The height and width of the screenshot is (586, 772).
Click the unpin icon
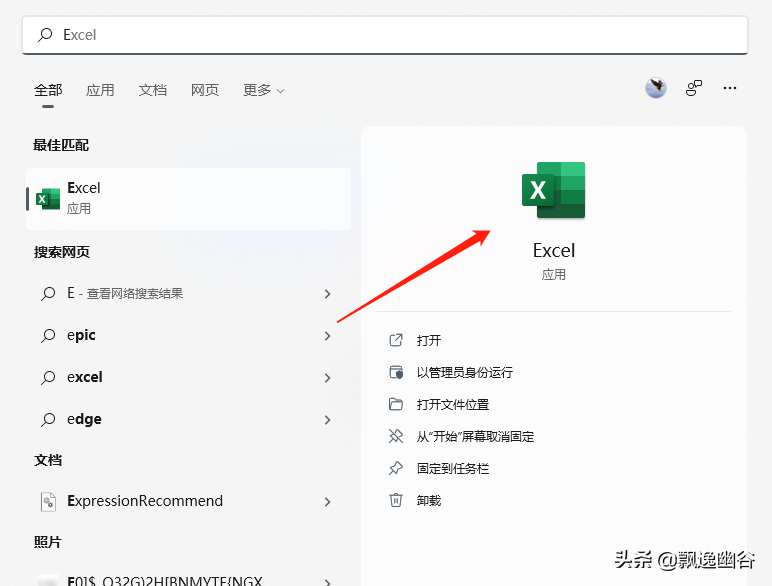tap(396, 436)
